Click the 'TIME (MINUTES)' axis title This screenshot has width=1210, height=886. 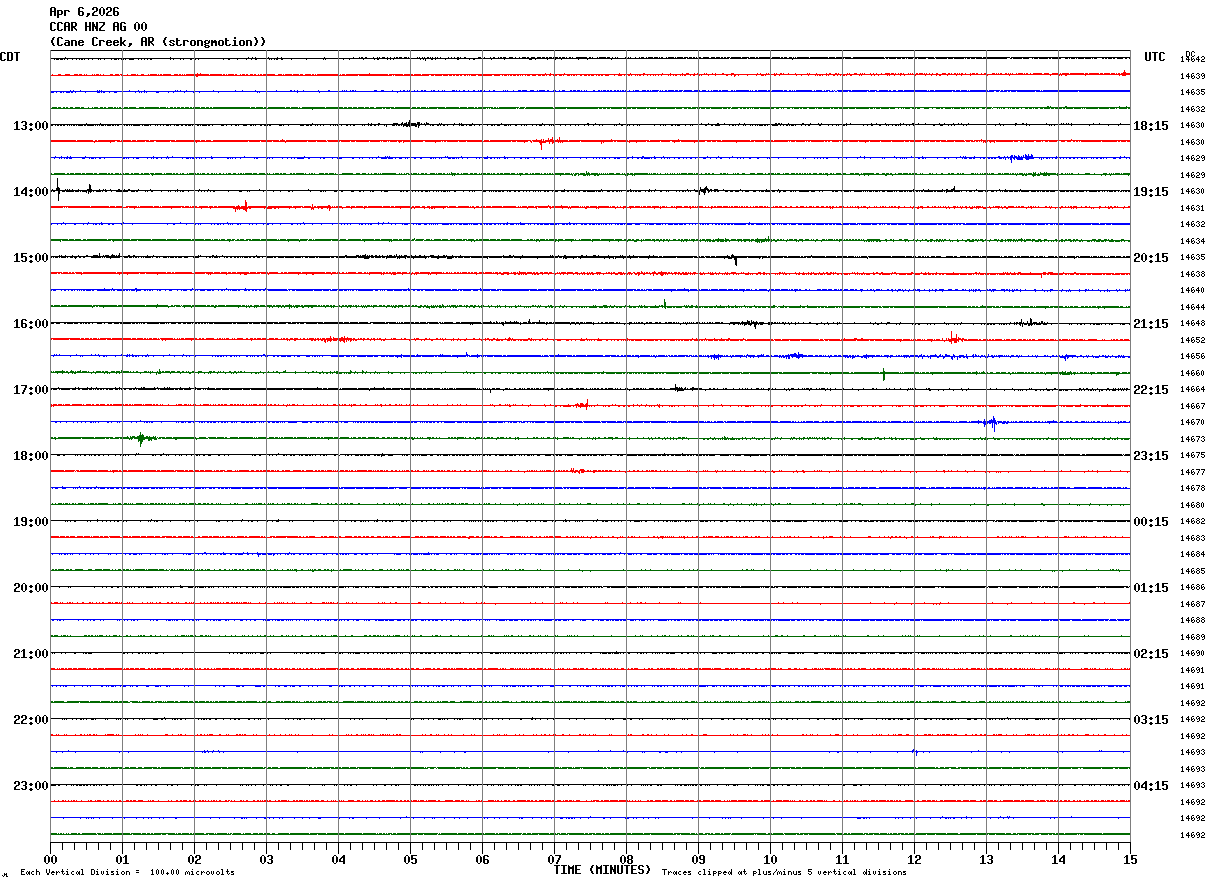coord(603,870)
